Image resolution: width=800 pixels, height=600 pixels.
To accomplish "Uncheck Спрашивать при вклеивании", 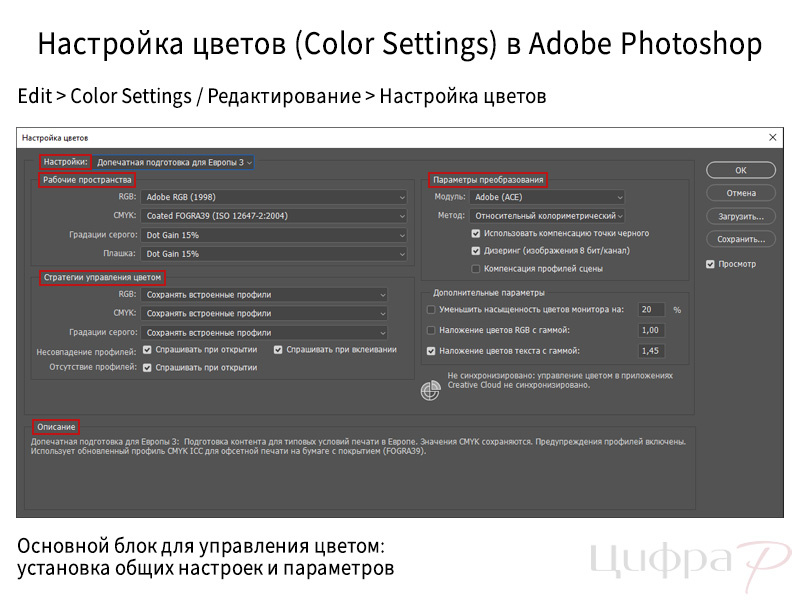I will (x=280, y=349).
